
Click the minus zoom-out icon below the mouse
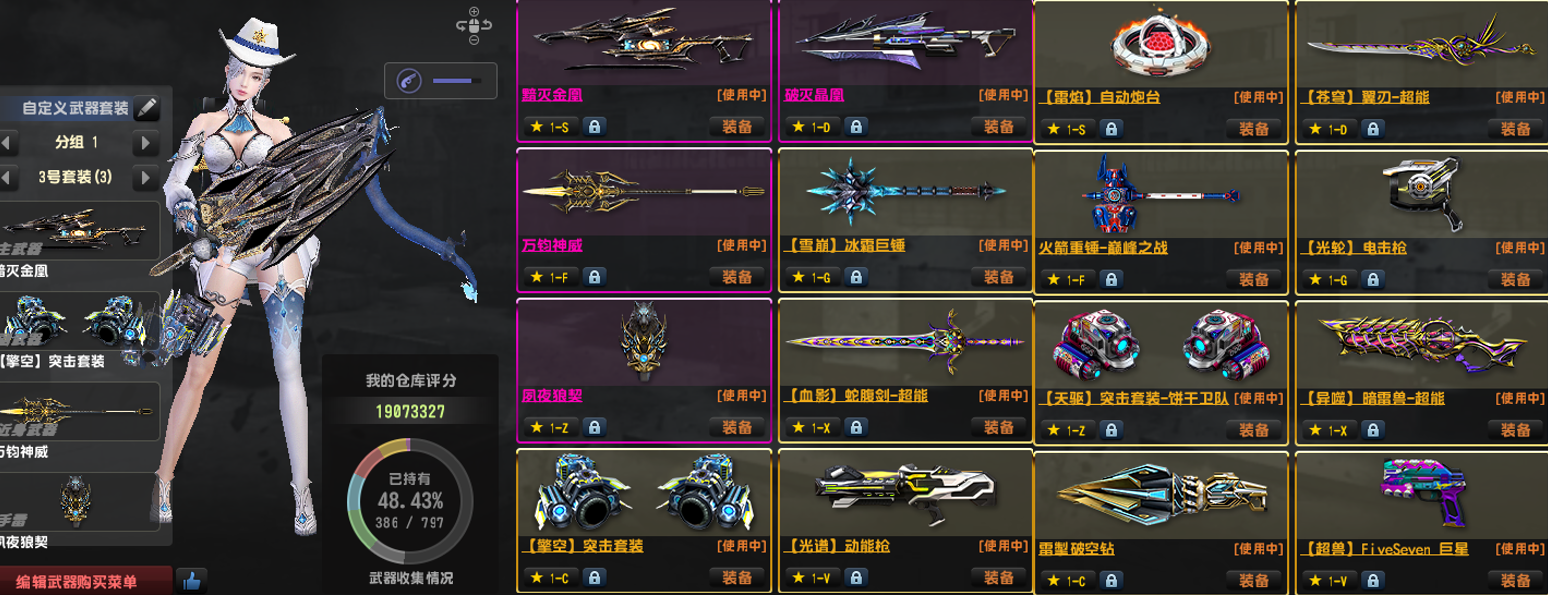point(474,41)
